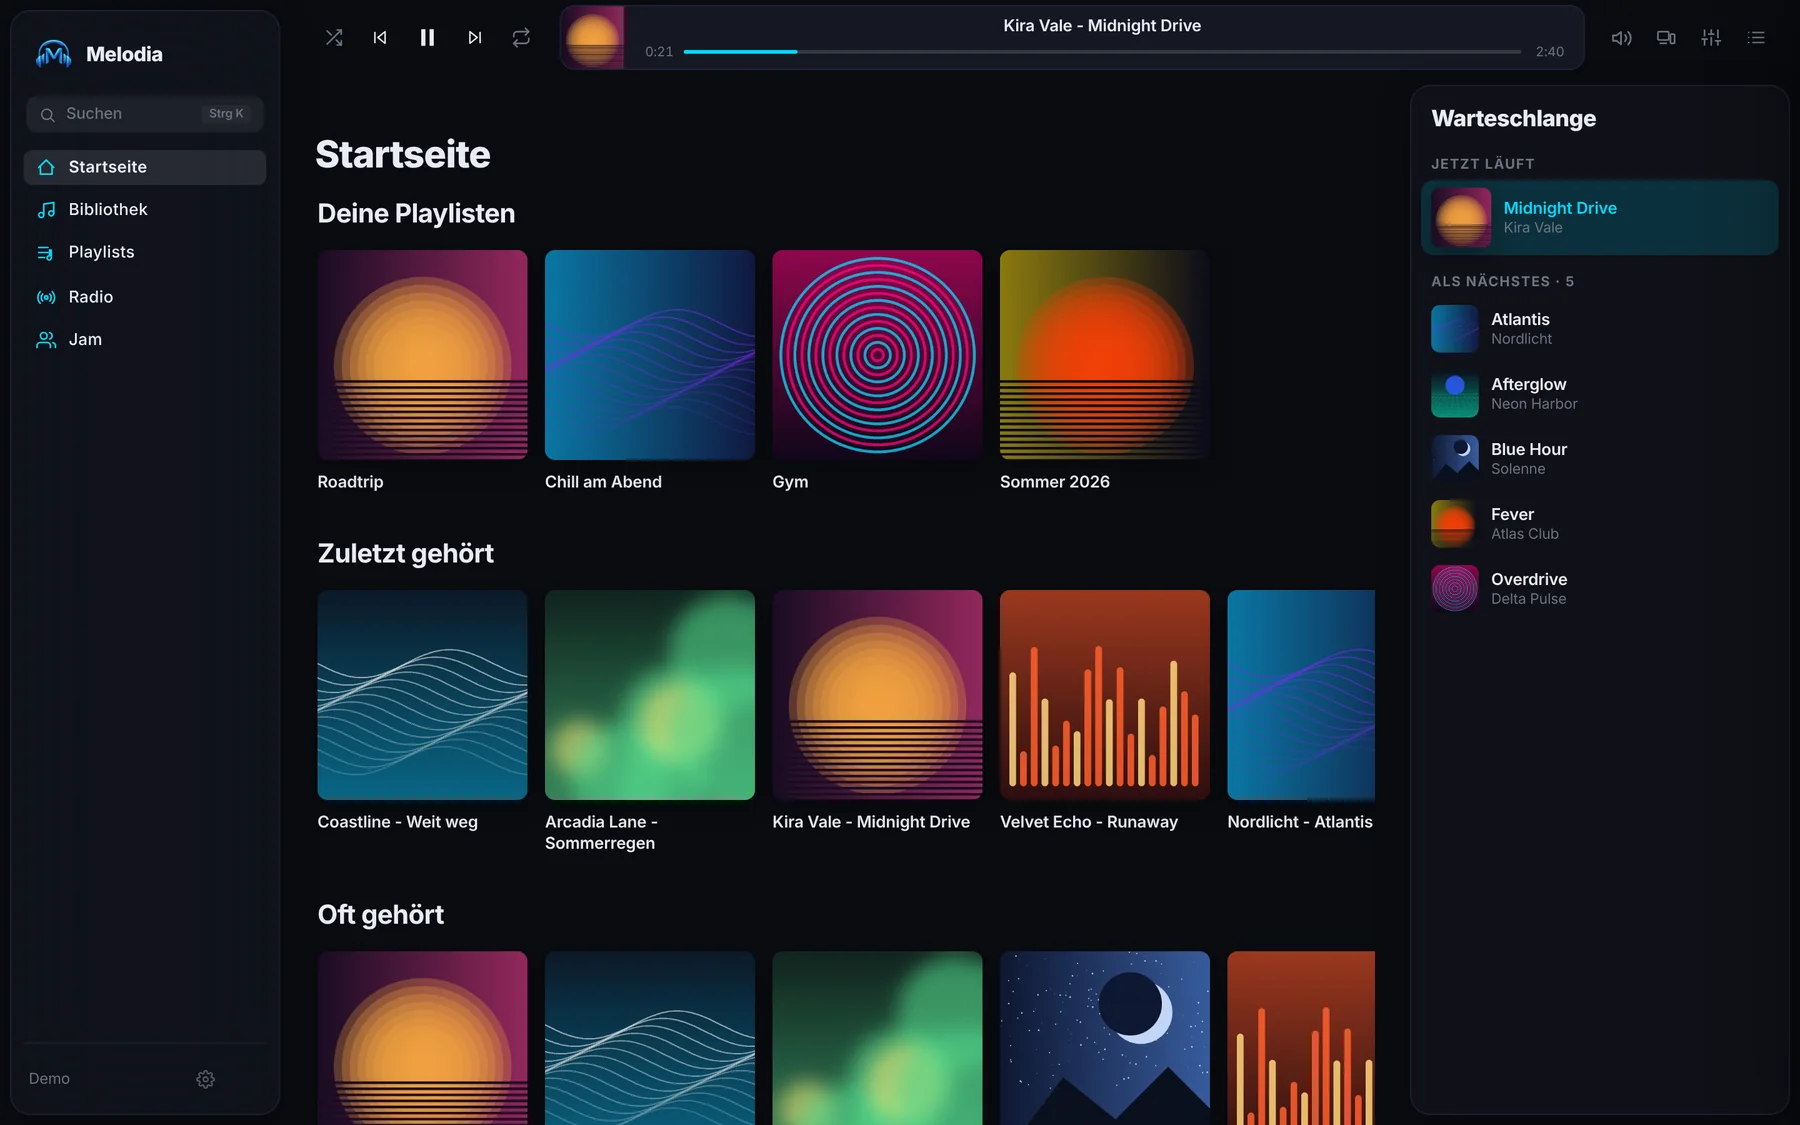
Task: Select Midnight Drive in Jetzt läuft
Action: tap(1599, 217)
